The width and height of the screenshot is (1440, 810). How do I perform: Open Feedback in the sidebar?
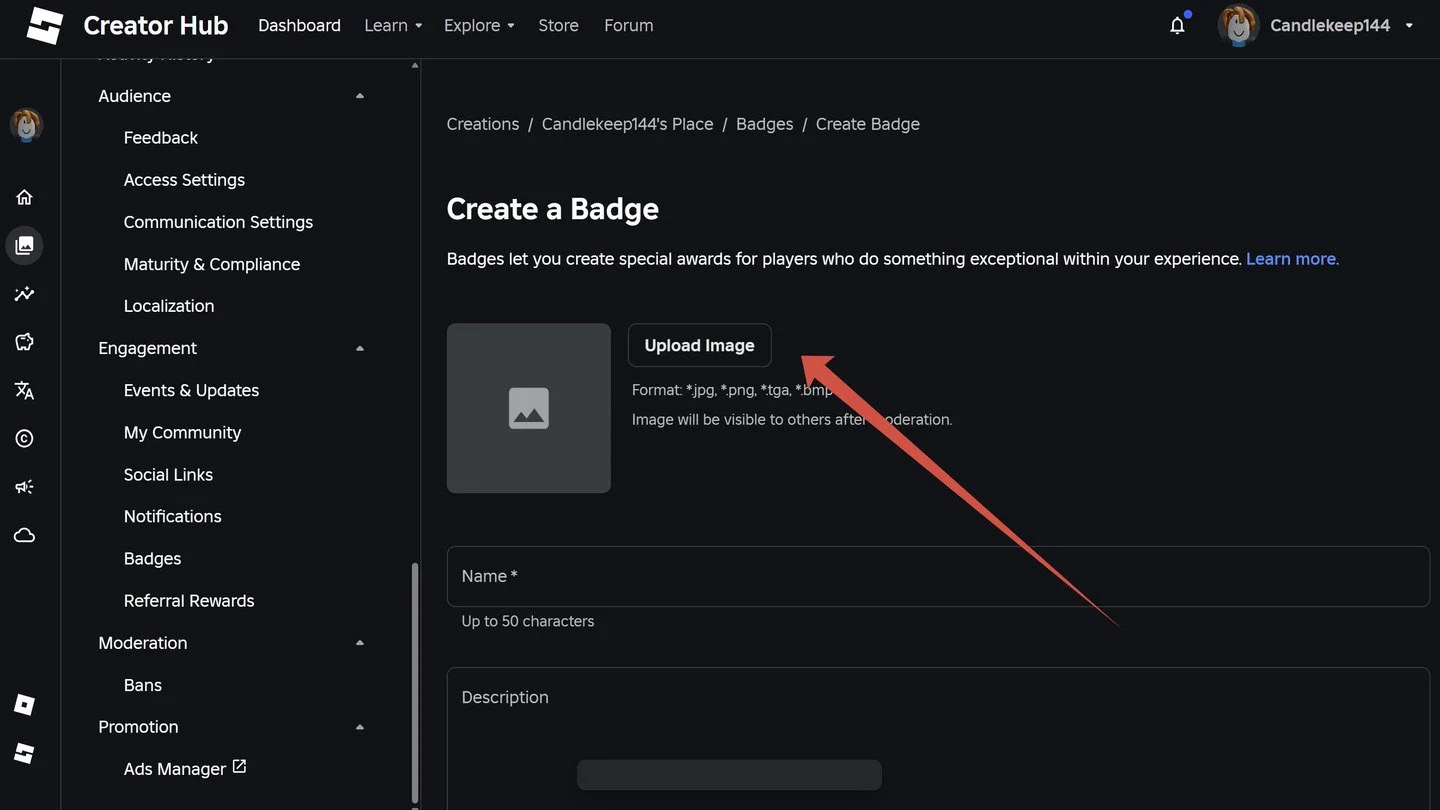(x=161, y=138)
